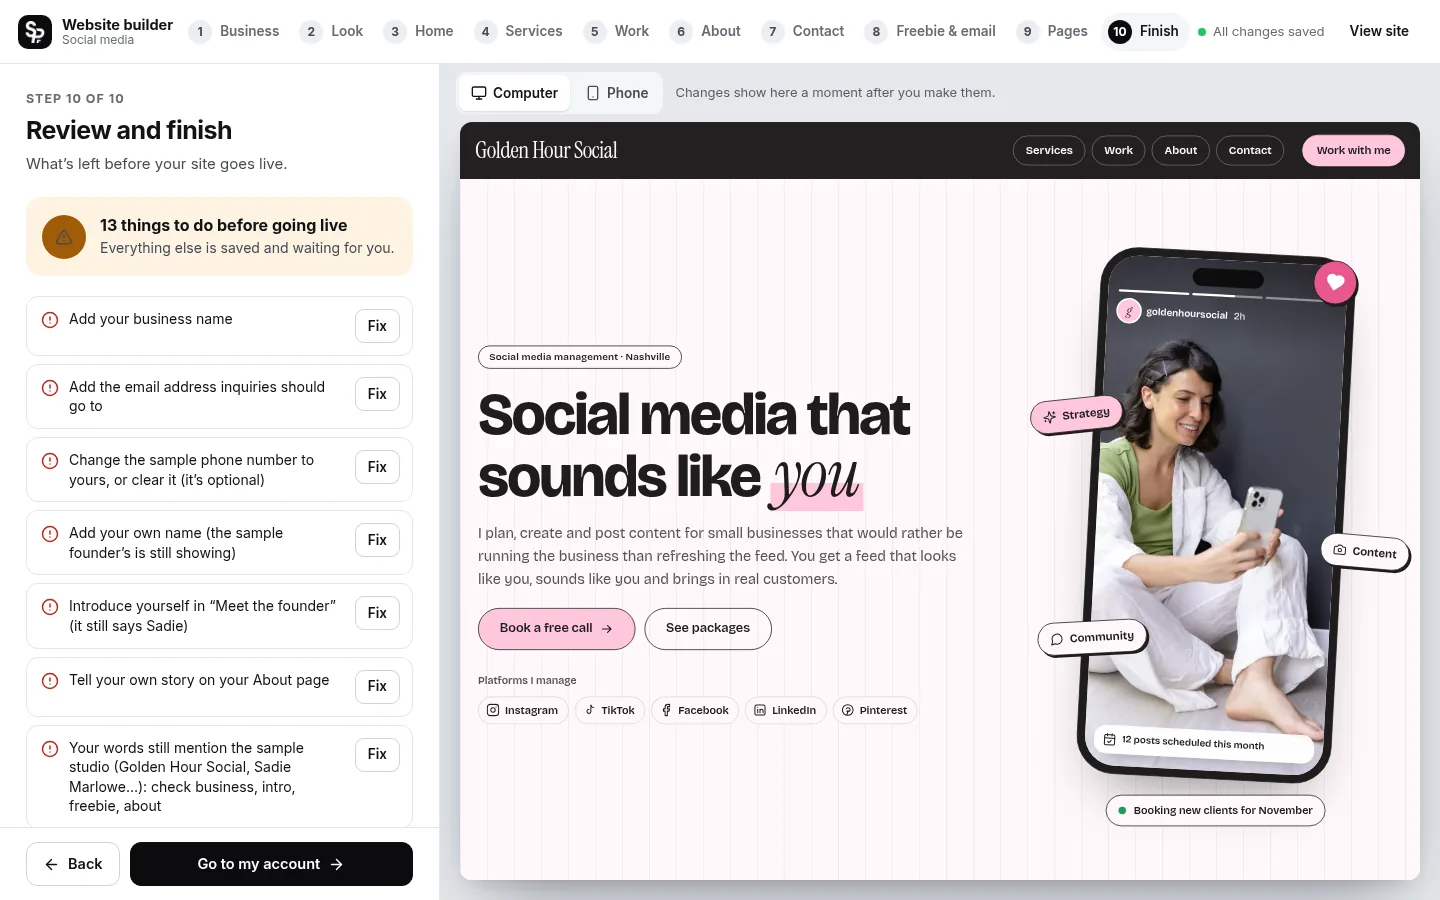Viewport: 1440px width, 900px height.
Task: Click the Facebook platform chip
Action: [x=695, y=711]
